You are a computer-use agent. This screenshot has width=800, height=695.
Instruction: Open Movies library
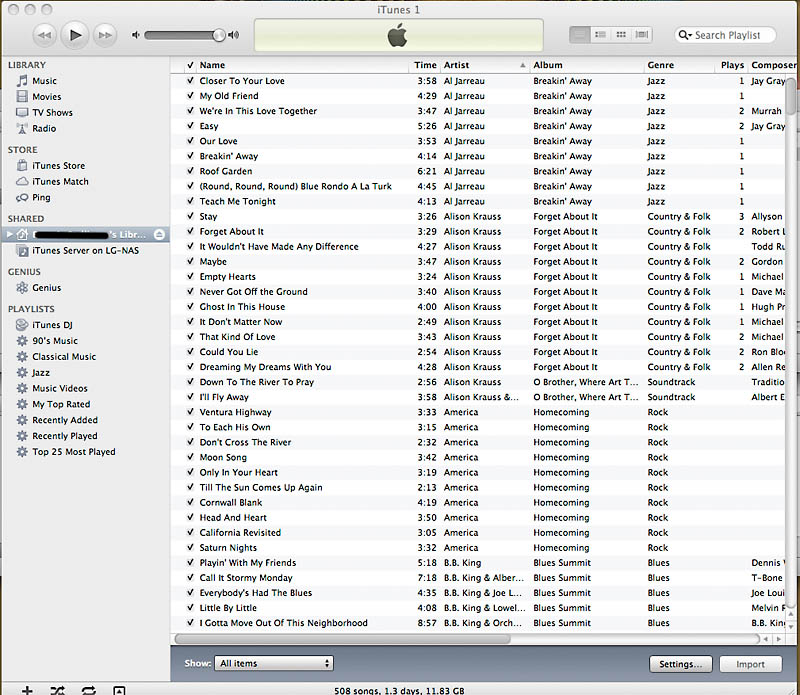click(x=46, y=96)
